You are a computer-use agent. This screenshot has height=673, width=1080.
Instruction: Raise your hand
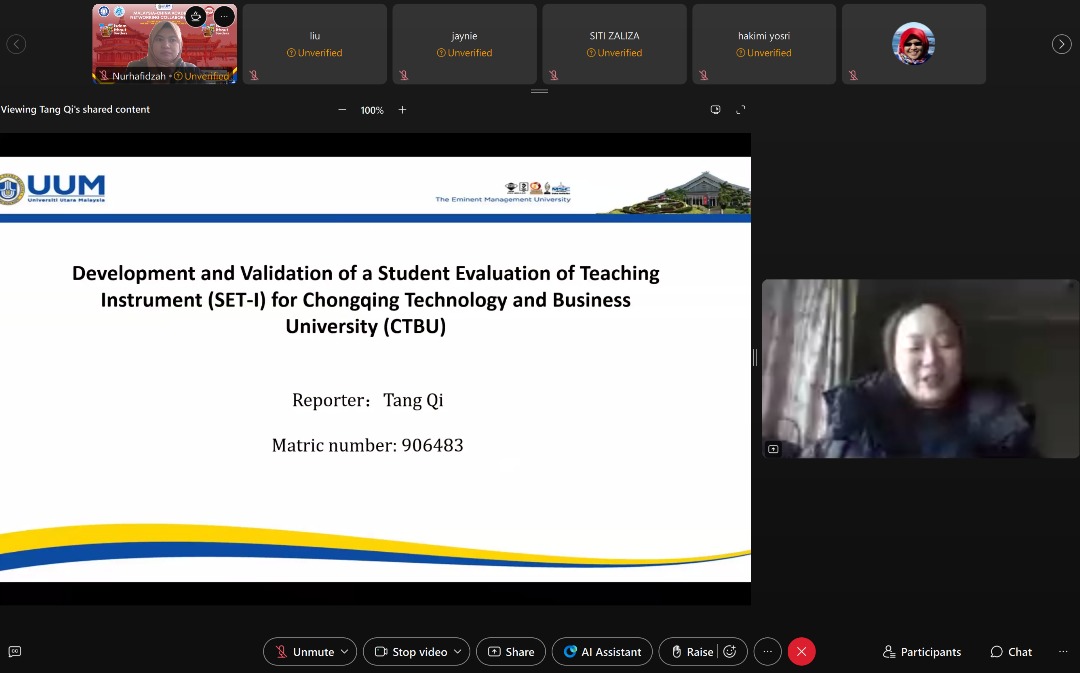click(695, 651)
